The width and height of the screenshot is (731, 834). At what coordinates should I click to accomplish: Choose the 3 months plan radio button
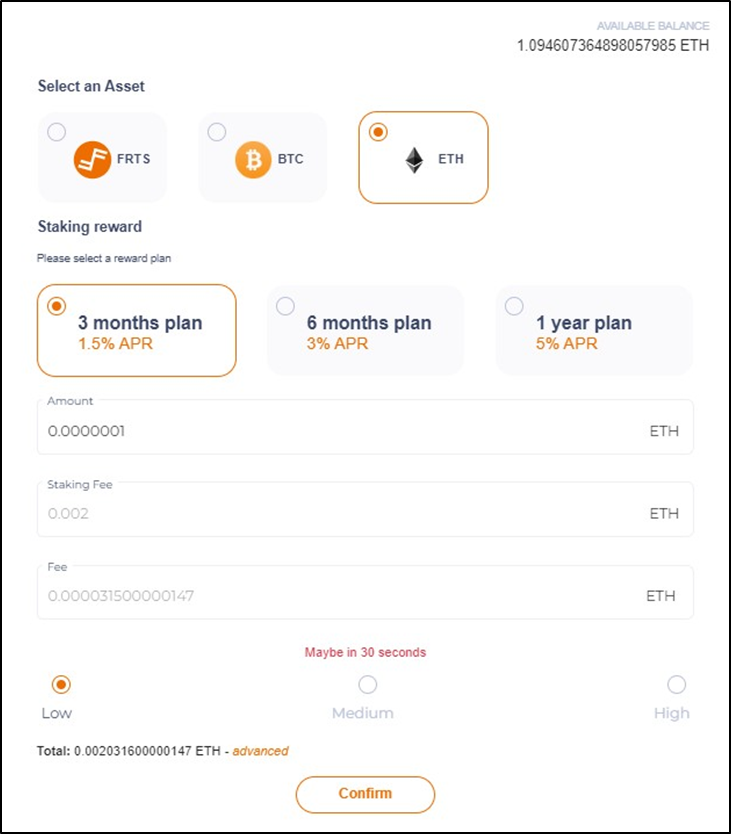click(56, 306)
